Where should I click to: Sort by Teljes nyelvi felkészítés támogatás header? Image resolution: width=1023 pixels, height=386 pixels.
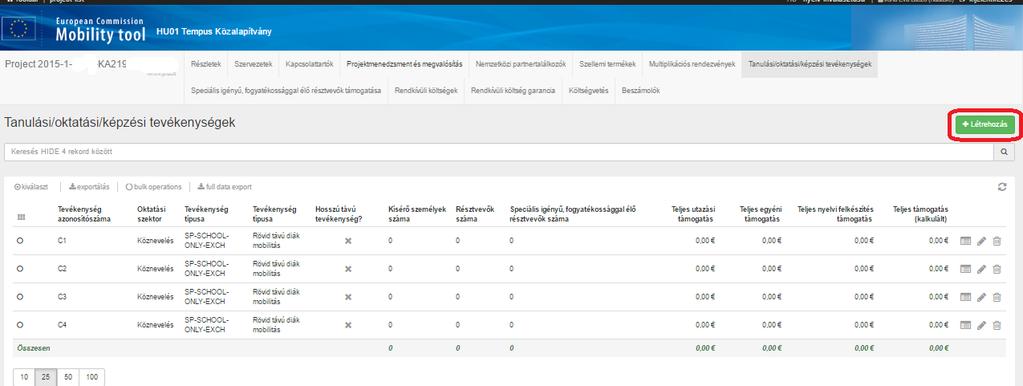tap(835, 214)
